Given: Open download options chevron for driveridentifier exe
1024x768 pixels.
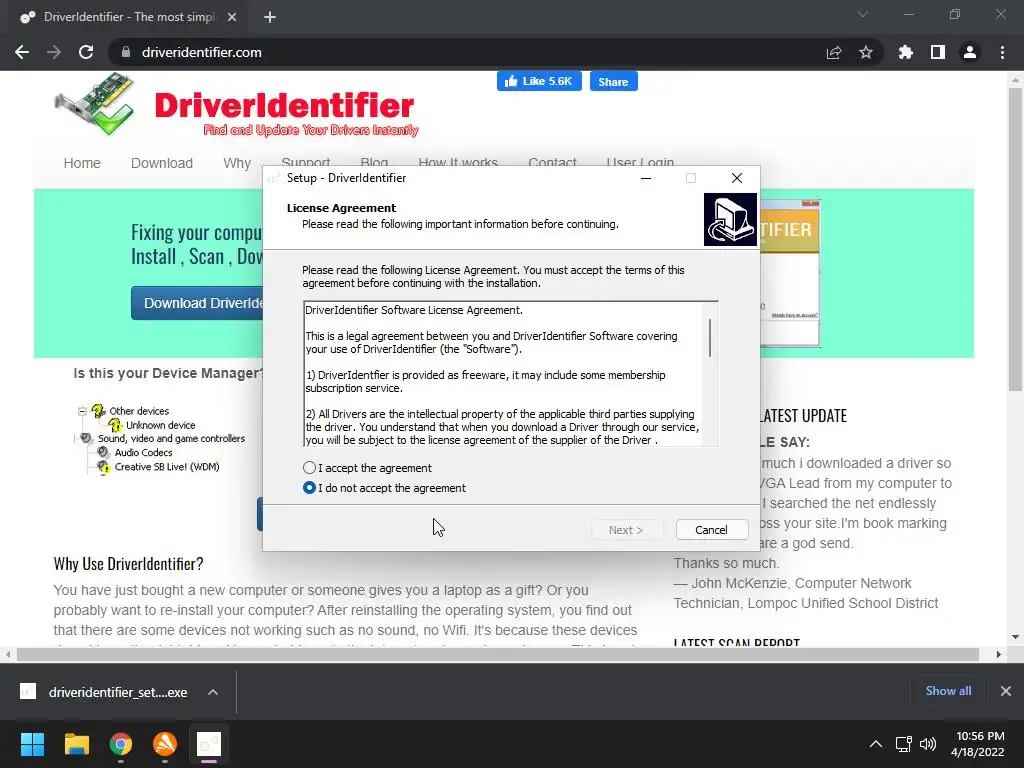Looking at the screenshot, I should pyautogui.click(x=213, y=692).
